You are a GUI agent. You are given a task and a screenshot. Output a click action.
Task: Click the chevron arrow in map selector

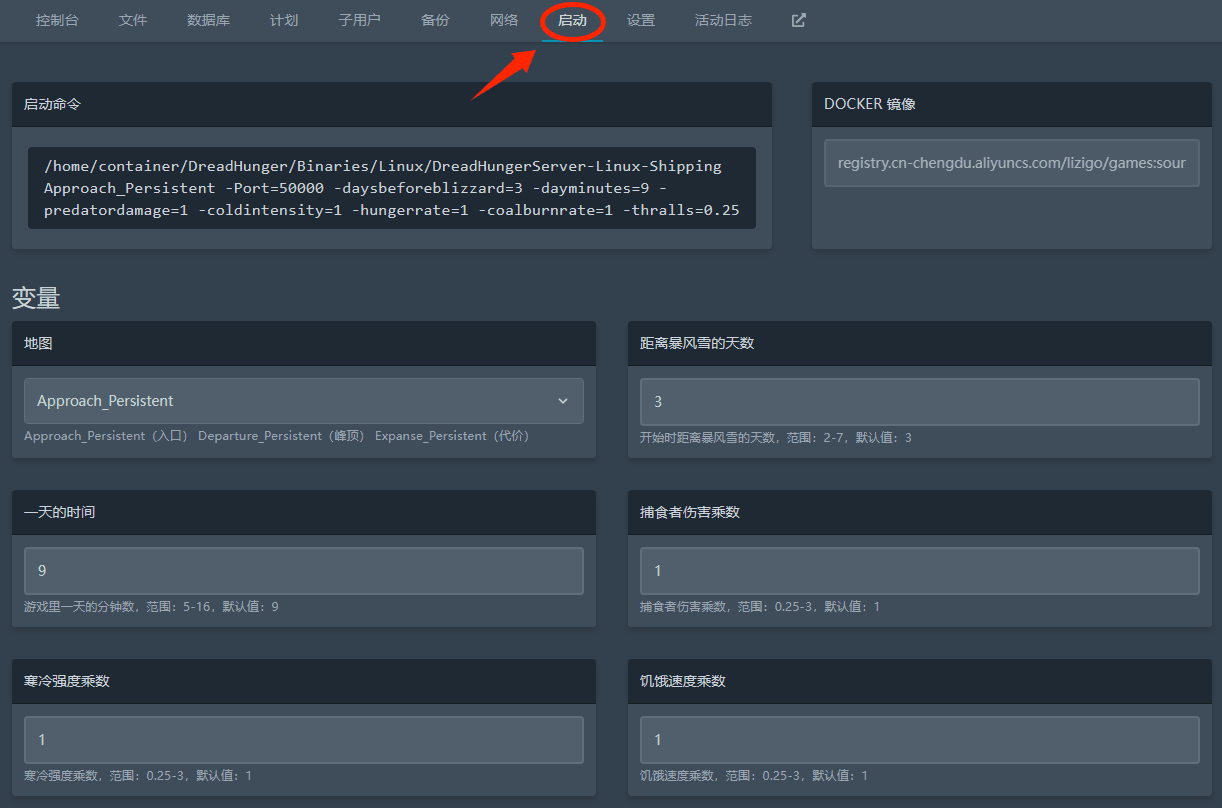[x=563, y=401]
